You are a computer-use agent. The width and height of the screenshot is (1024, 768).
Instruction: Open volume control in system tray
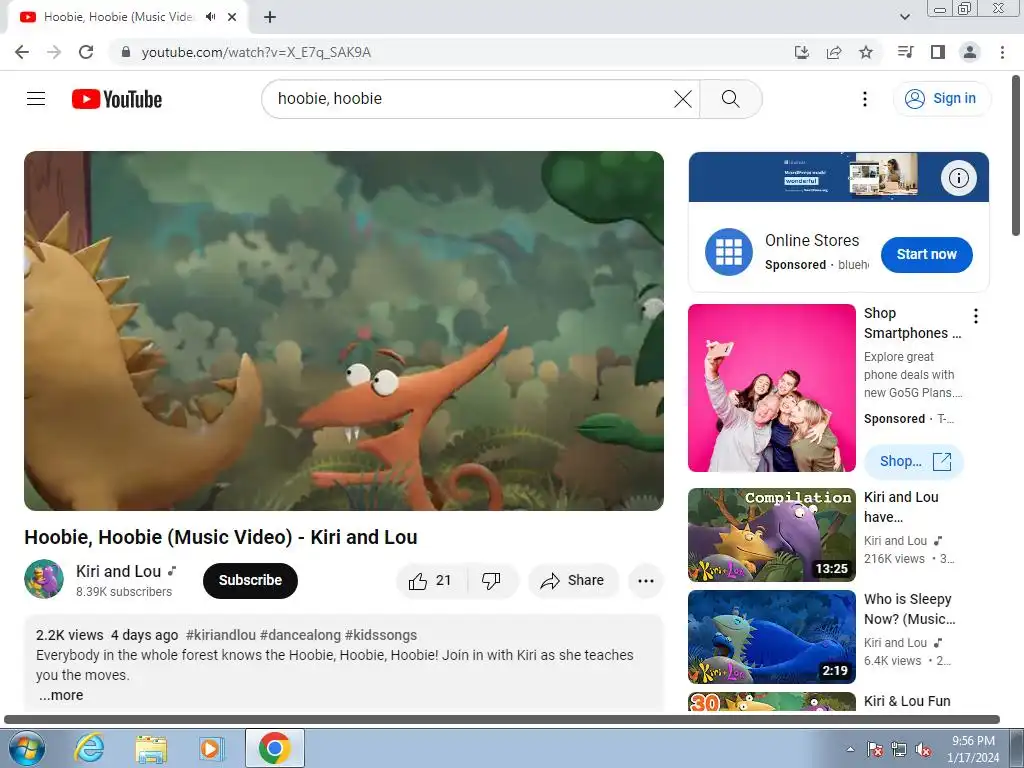pyautogui.click(x=923, y=749)
